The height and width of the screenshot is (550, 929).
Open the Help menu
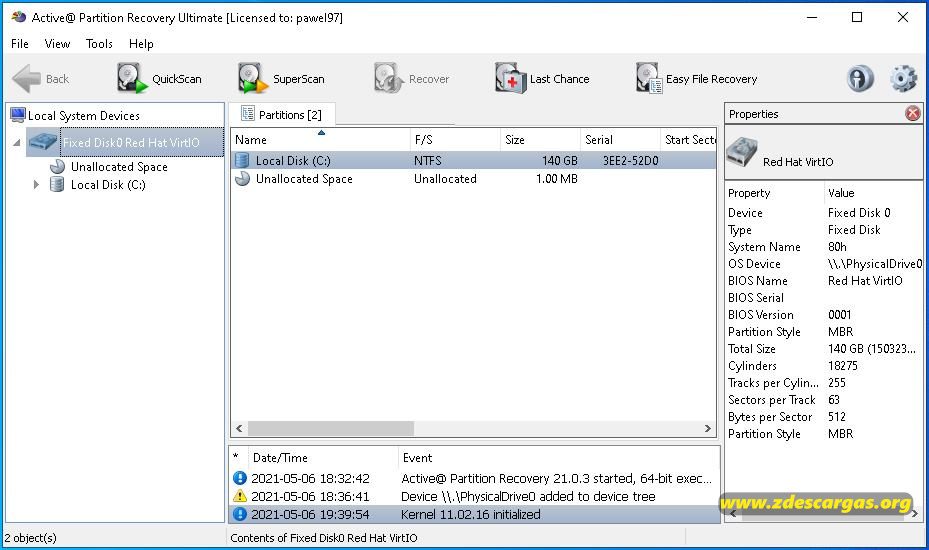(141, 44)
